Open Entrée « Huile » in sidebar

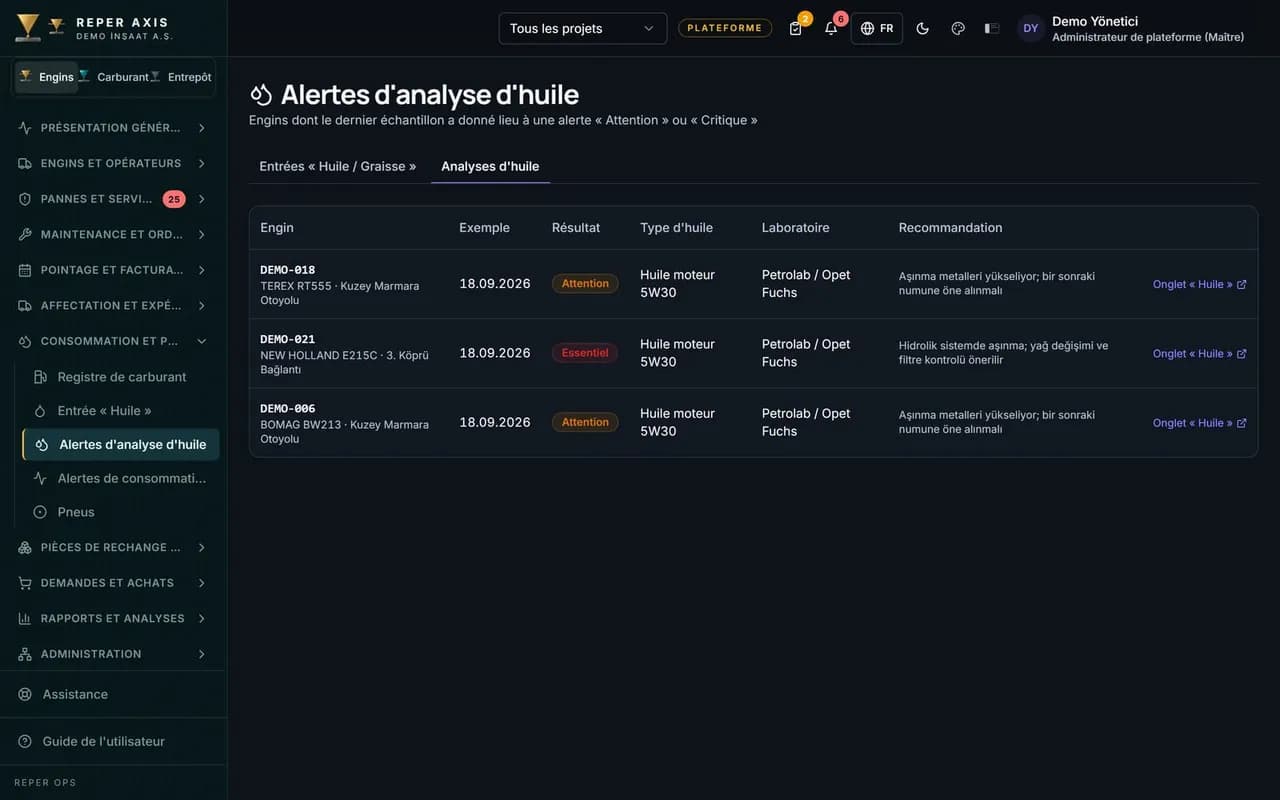pos(121,411)
